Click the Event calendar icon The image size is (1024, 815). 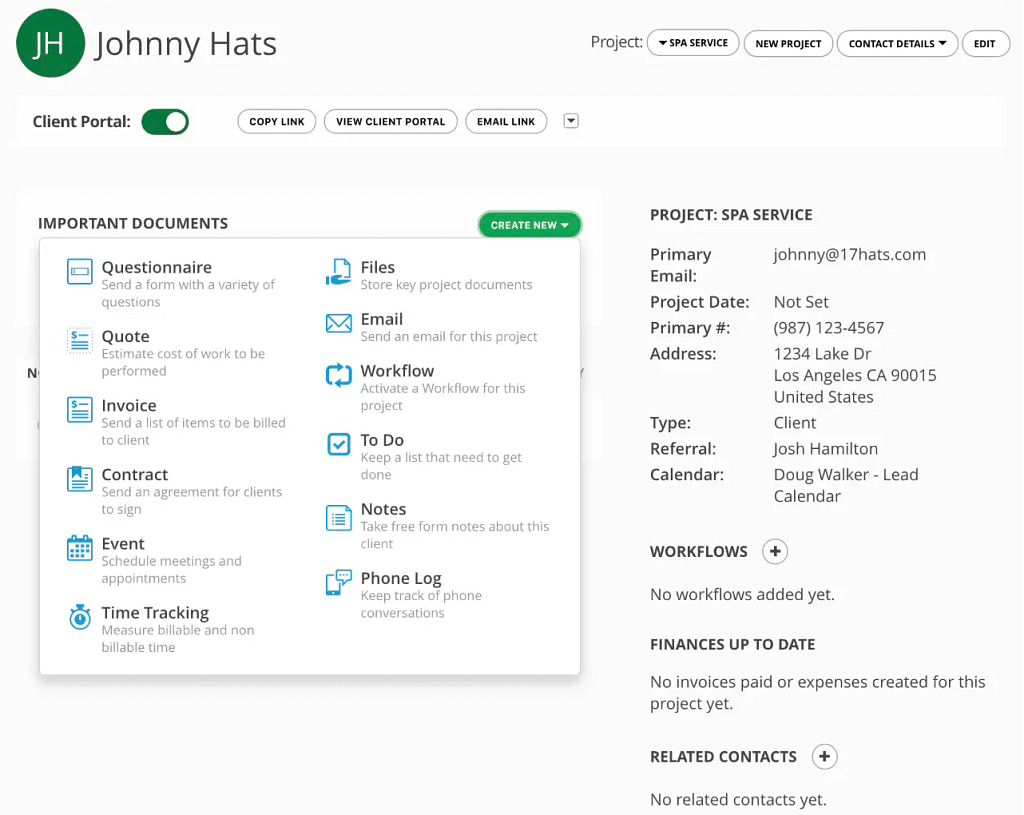click(80, 548)
